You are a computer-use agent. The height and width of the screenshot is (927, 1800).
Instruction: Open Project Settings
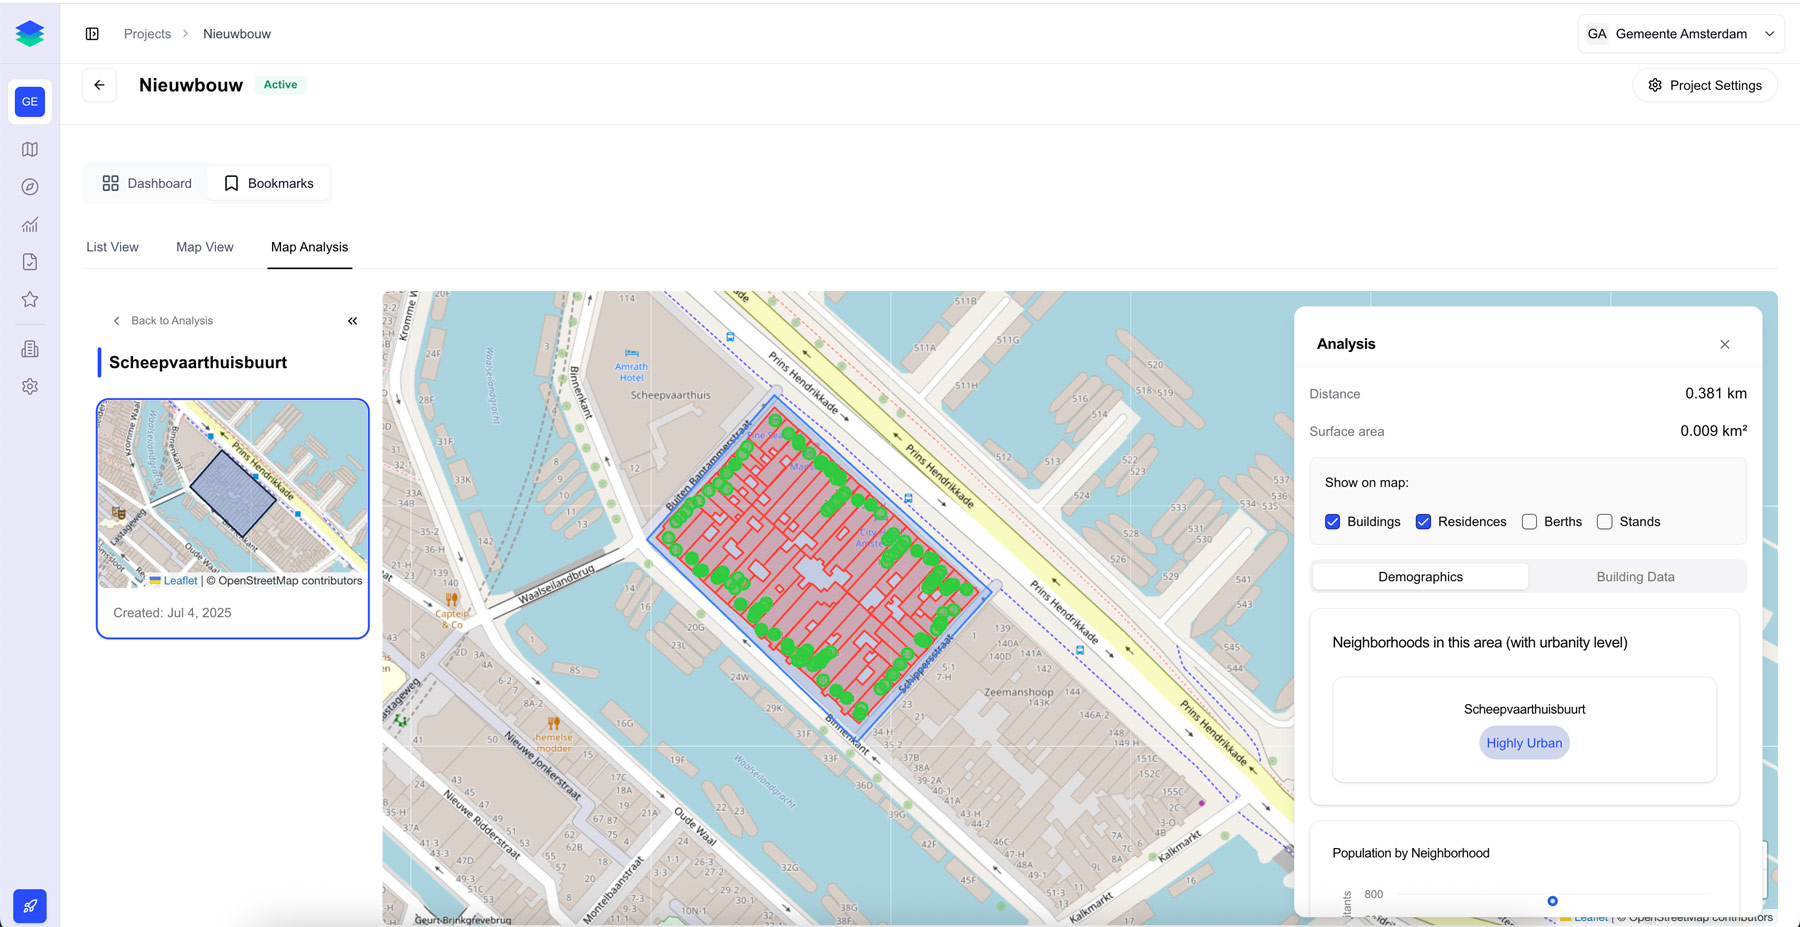click(x=1705, y=85)
